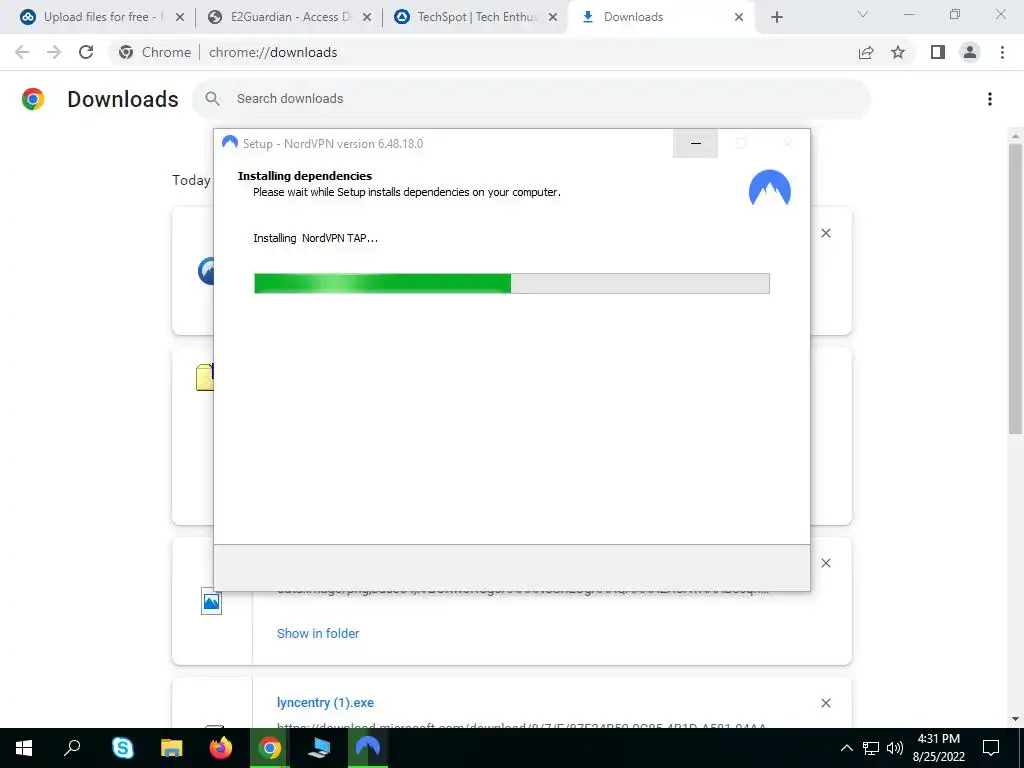Click Show in folder link

[x=318, y=633]
